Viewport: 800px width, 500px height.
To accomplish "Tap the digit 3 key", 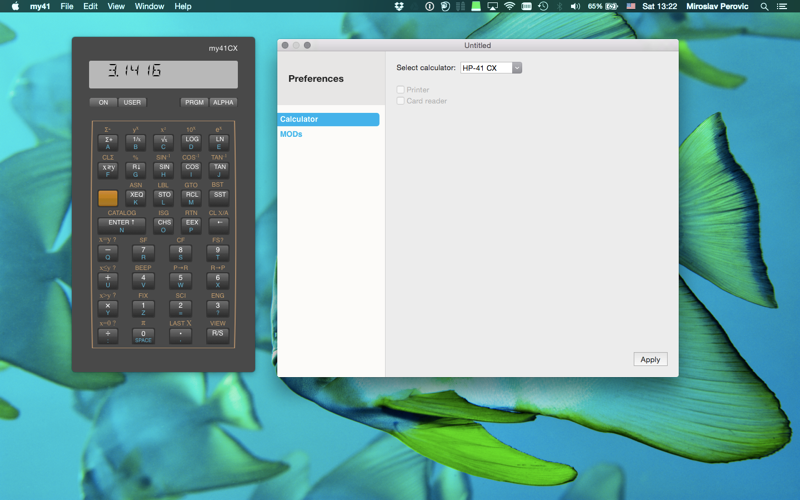I will (x=218, y=309).
